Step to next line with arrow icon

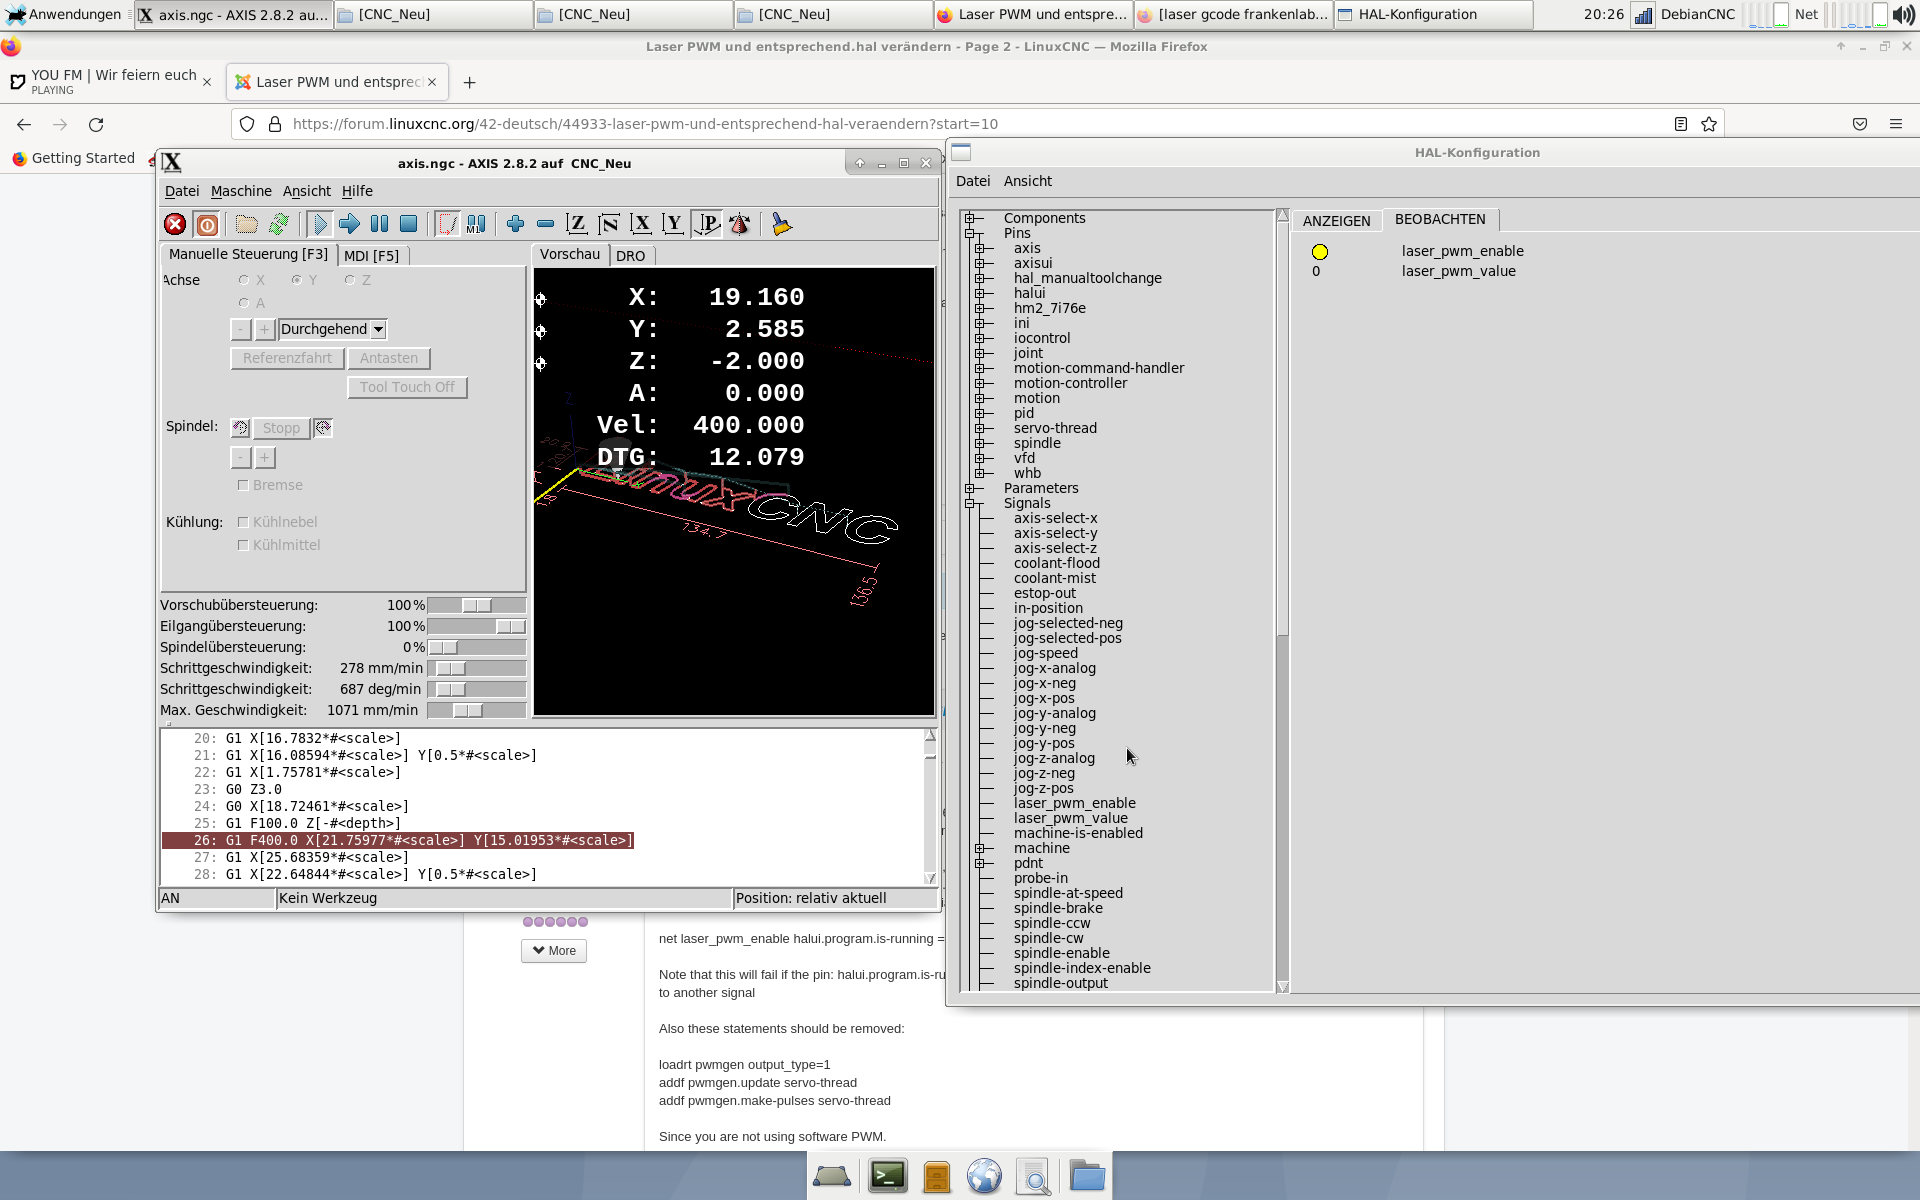[x=349, y=224]
